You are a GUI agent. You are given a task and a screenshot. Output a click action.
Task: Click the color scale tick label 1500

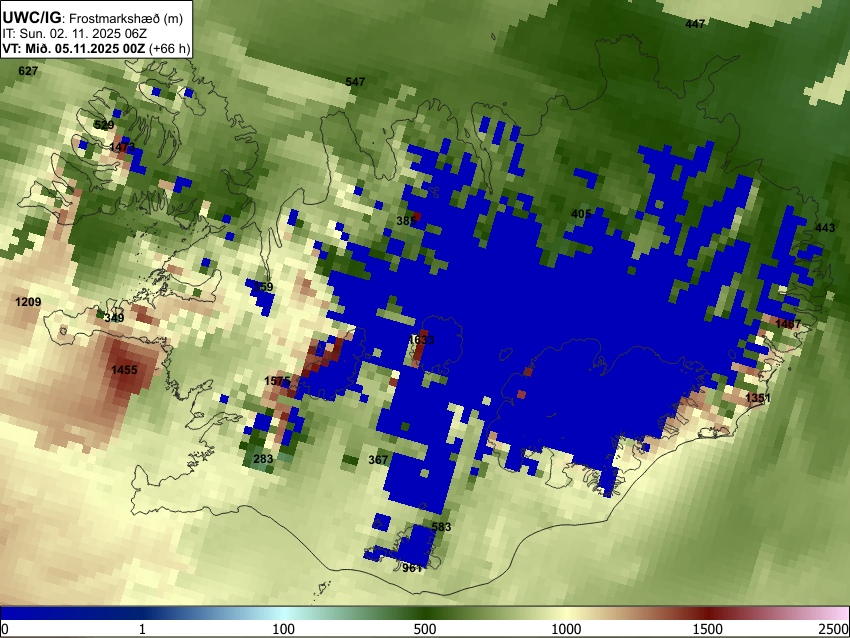click(x=708, y=629)
